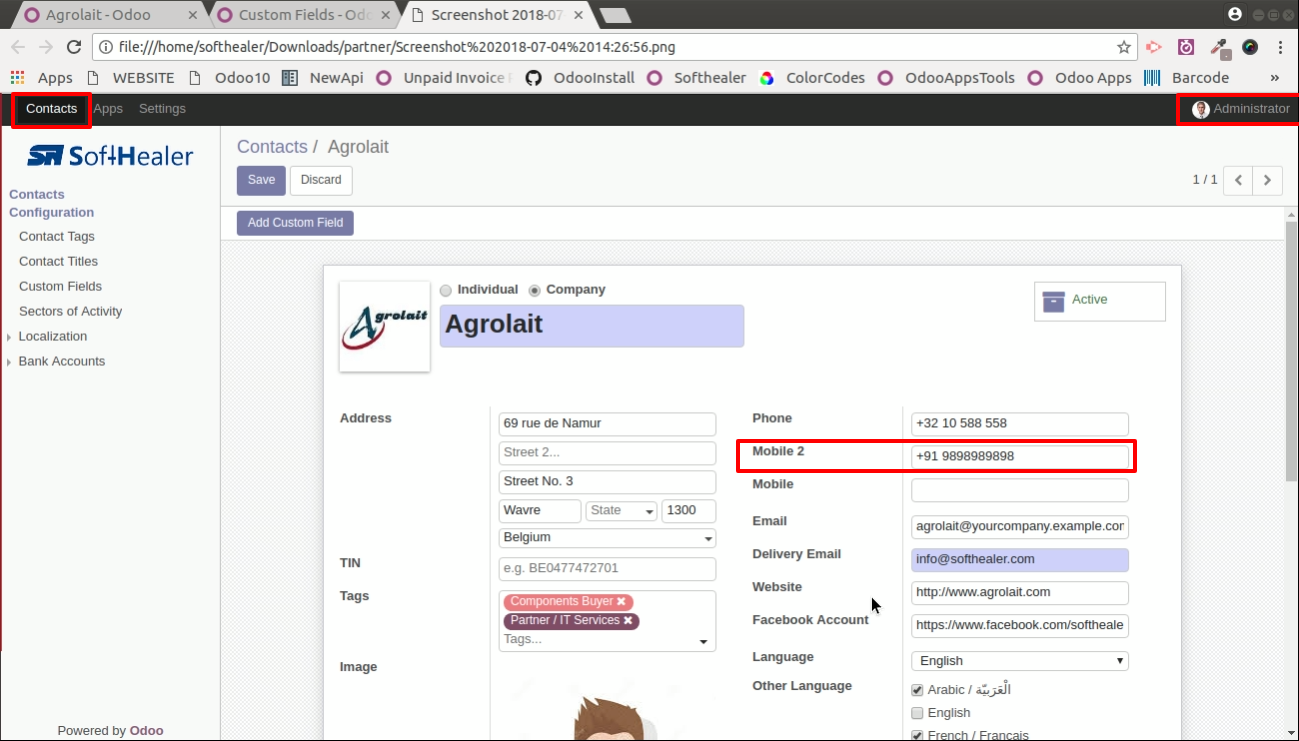Viewport: 1299px width, 741px height.
Task: Click the Mobile 2 input field
Action: [x=1020, y=456]
